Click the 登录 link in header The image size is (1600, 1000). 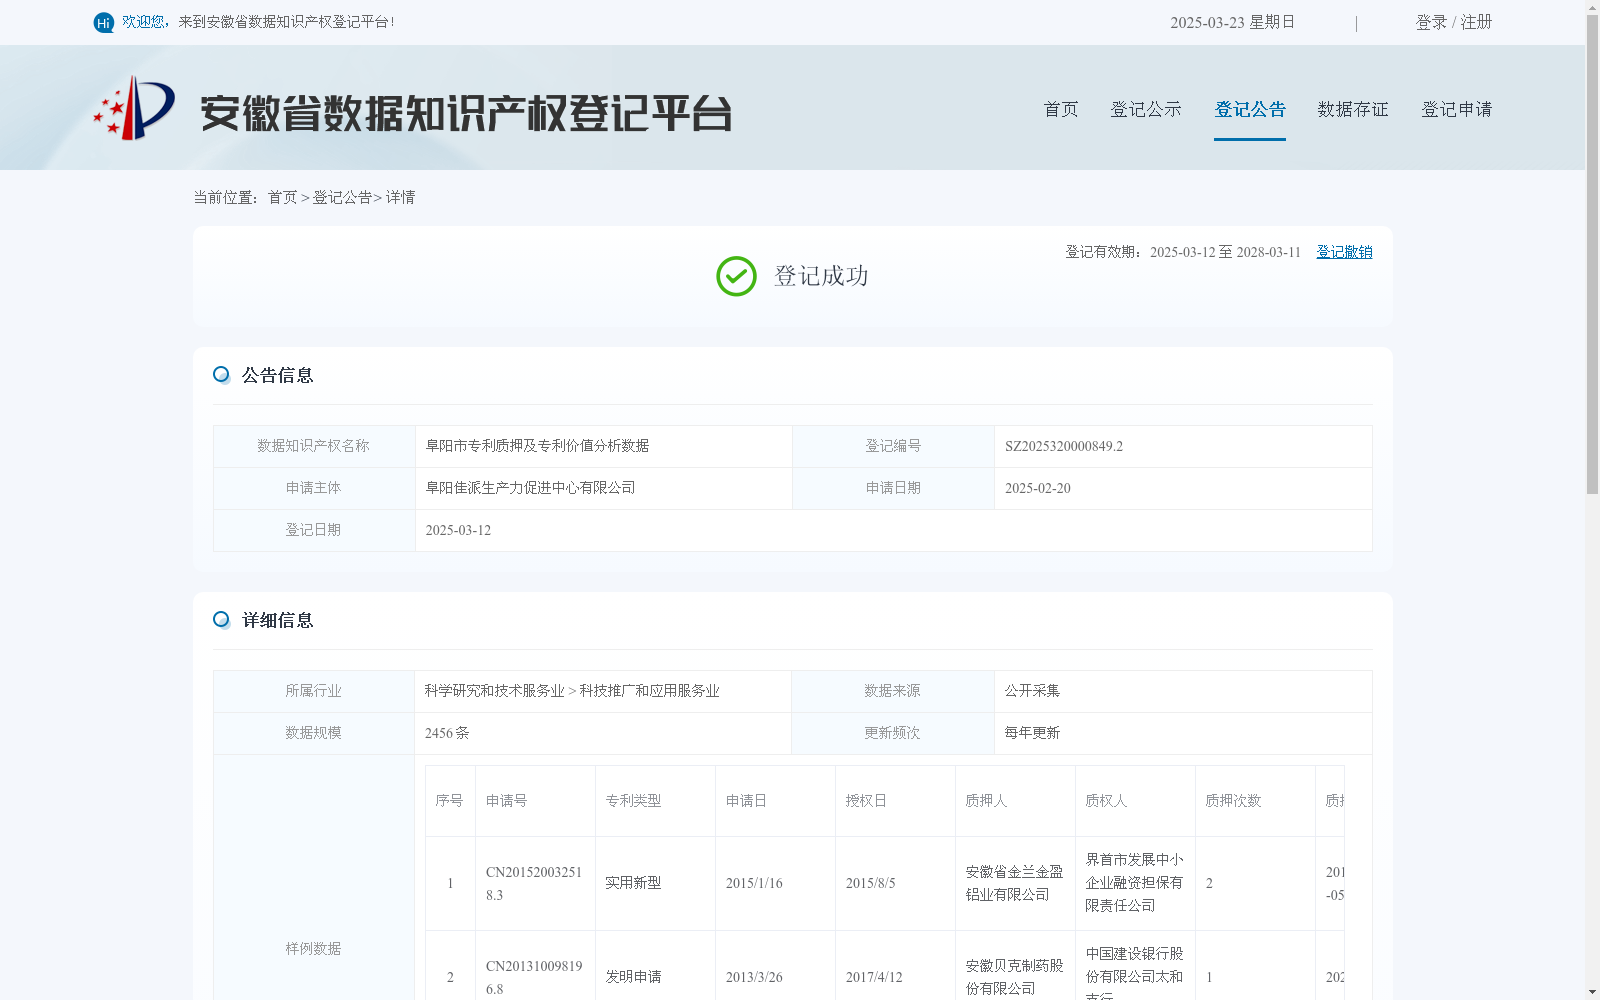[x=1431, y=22]
